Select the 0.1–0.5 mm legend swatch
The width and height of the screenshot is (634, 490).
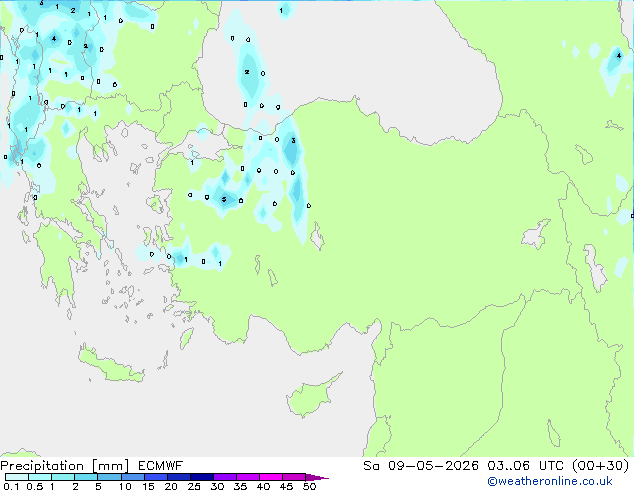[x=17, y=477]
